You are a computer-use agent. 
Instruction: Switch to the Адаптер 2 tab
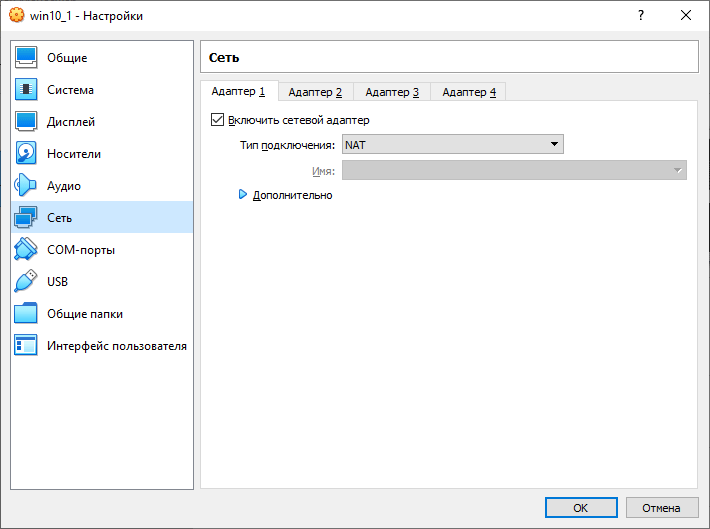click(x=315, y=92)
